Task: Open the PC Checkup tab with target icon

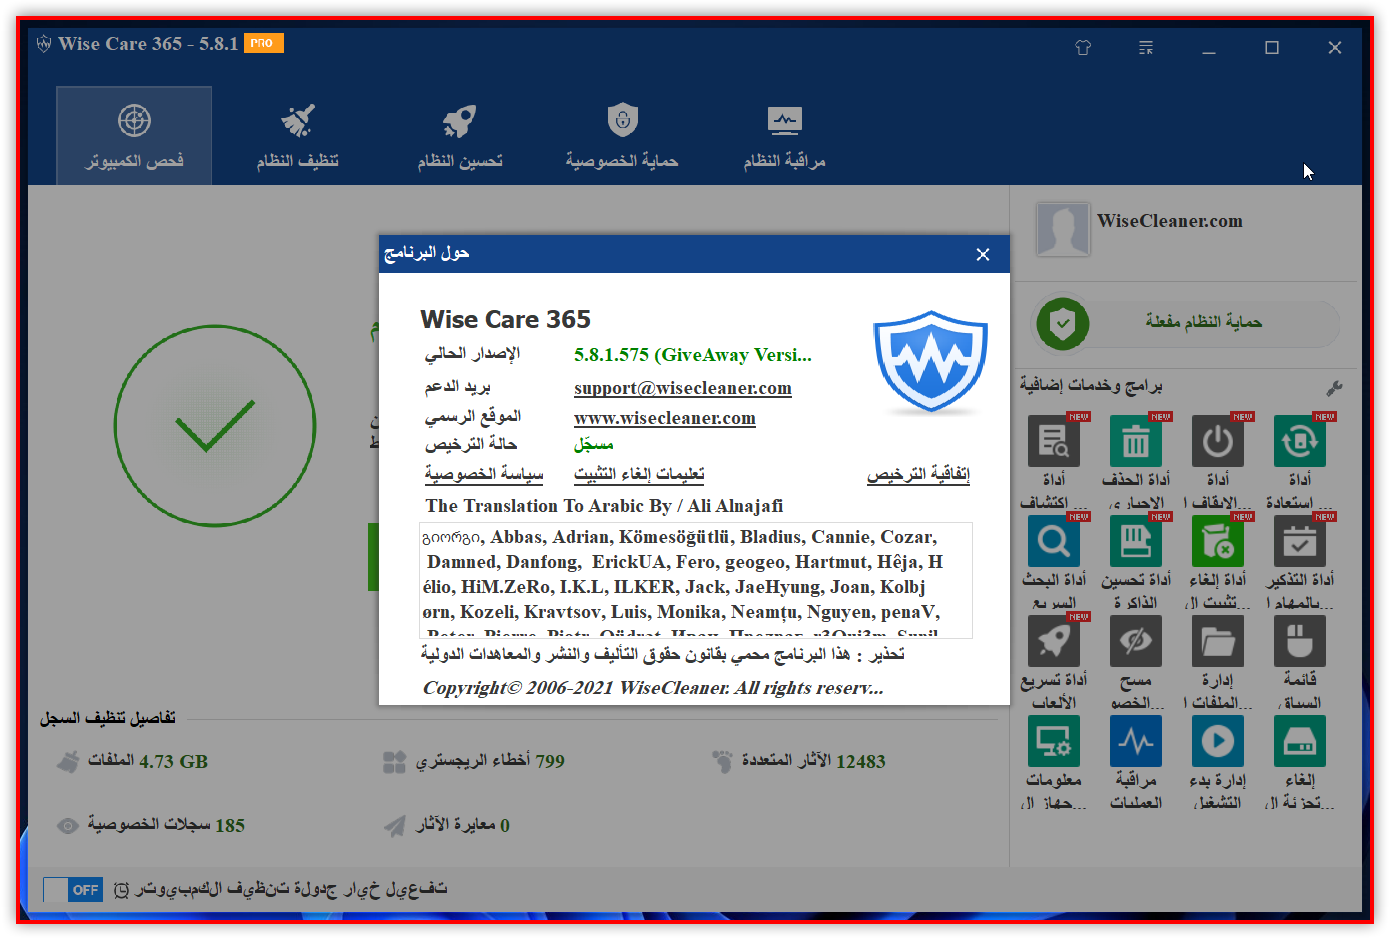Action: click(134, 135)
